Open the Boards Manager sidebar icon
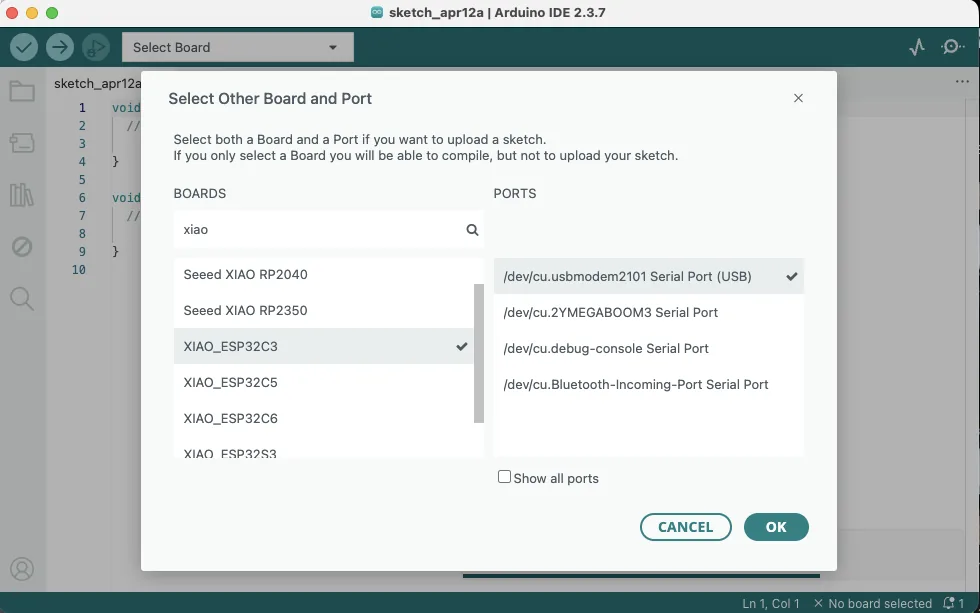 tap(22, 142)
